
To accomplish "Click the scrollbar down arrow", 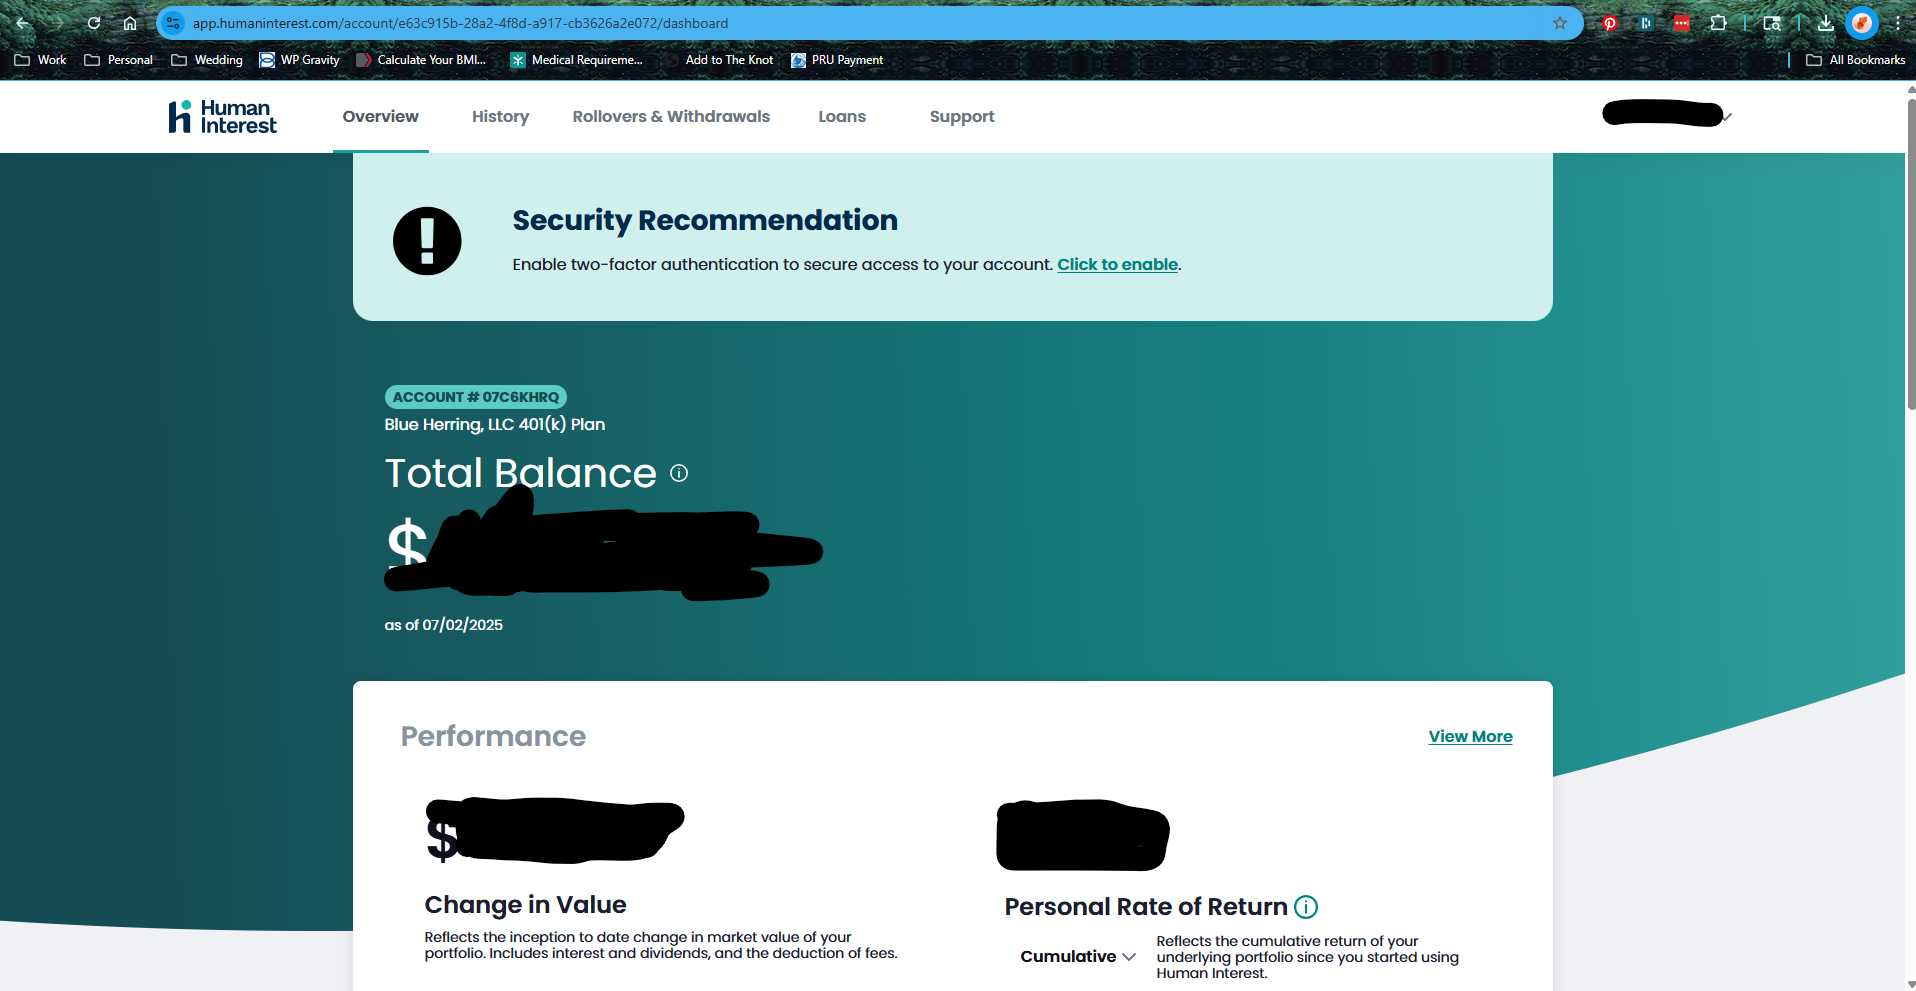I will 1911,984.
